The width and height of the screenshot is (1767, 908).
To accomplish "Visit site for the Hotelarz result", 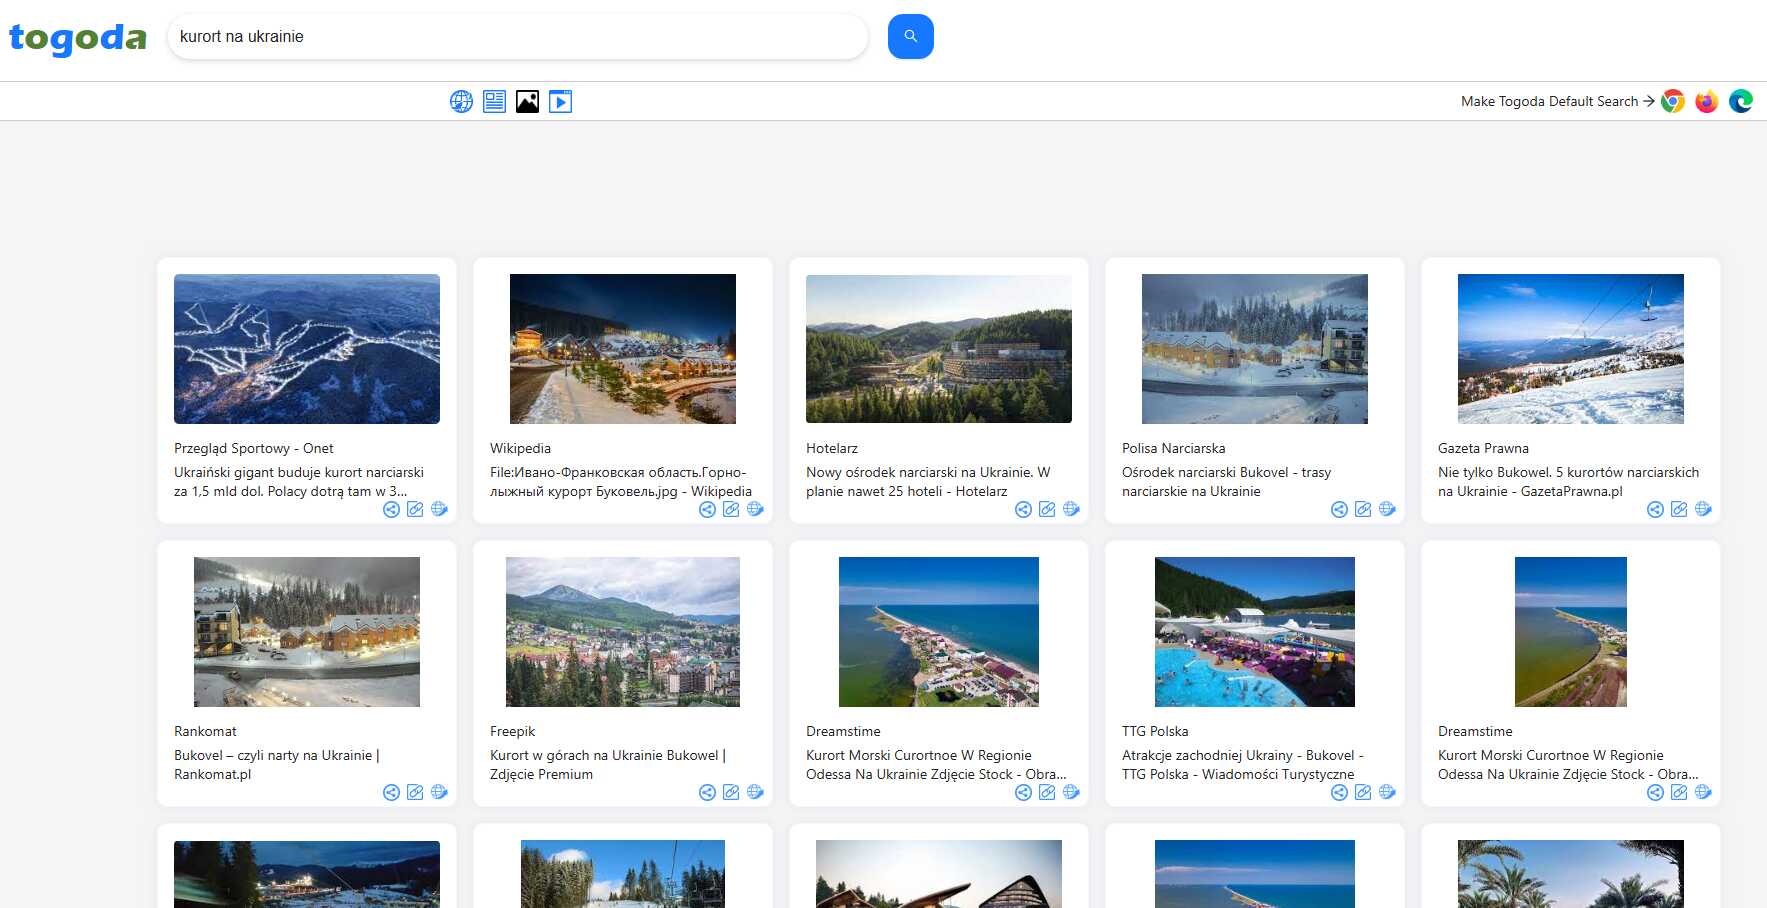I will [x=1071, y=509].
